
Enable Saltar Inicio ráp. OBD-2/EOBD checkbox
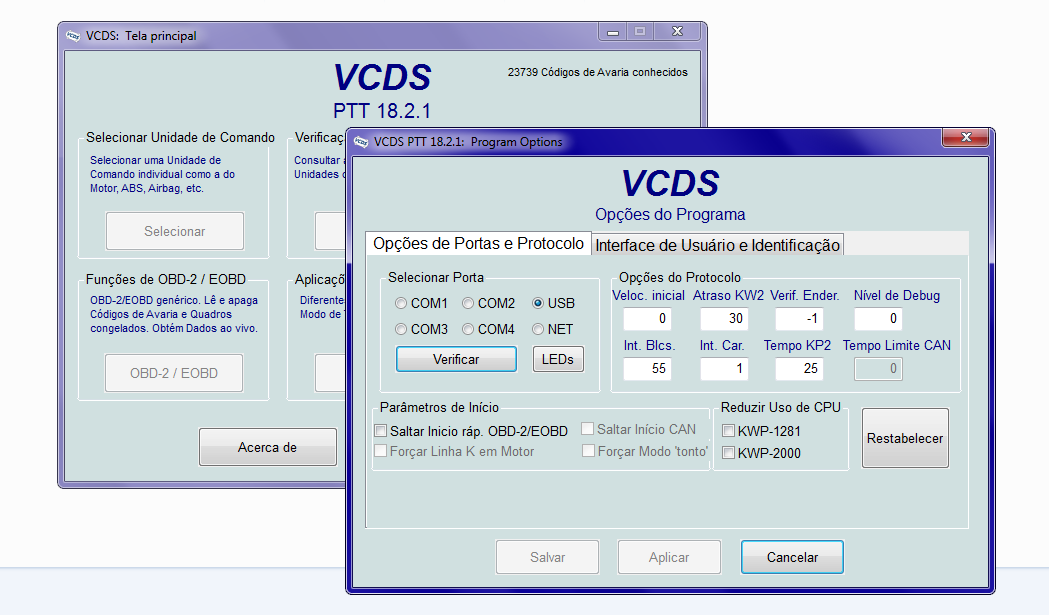381,430
